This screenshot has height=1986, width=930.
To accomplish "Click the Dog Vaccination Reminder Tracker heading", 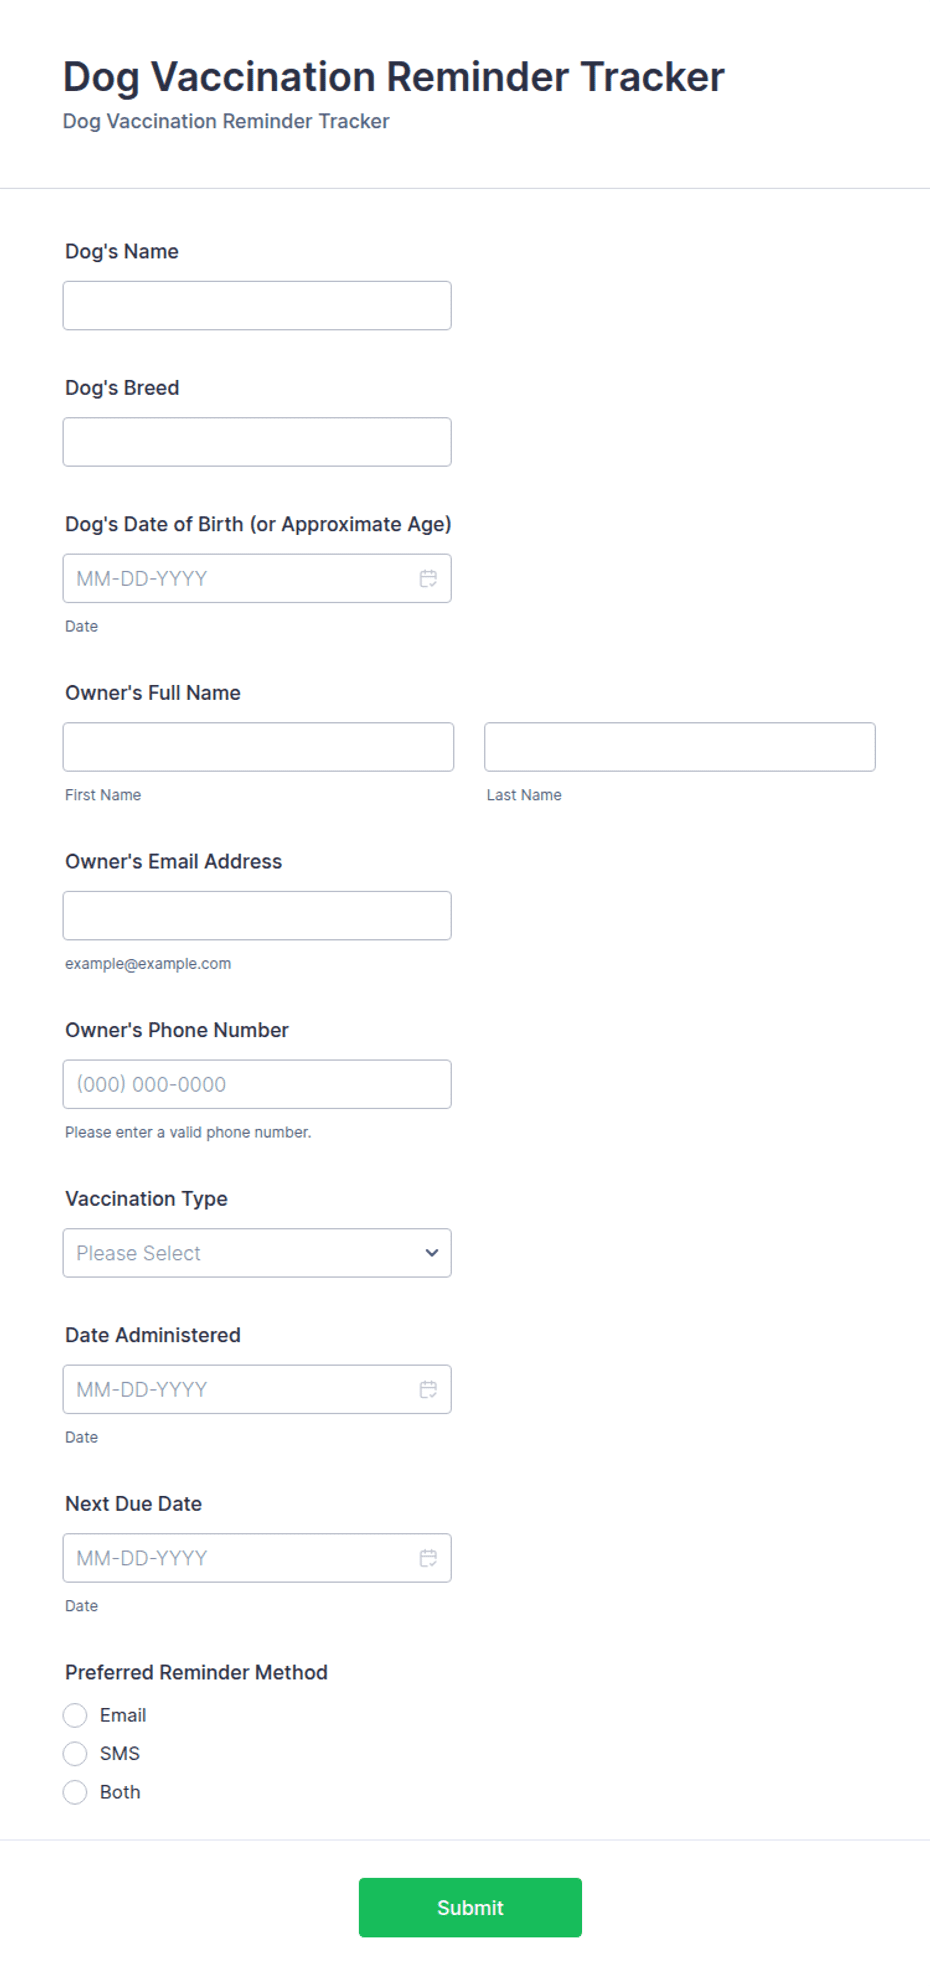I will pos(394,77).
